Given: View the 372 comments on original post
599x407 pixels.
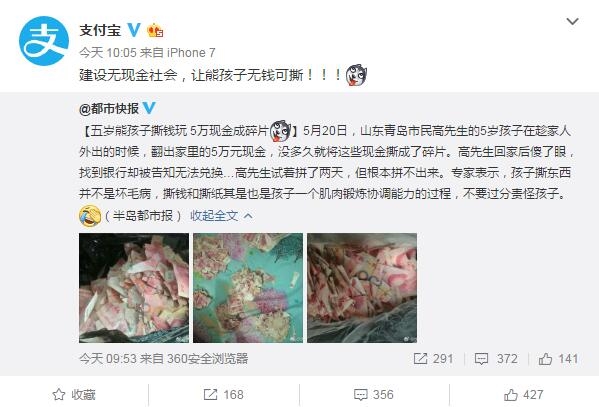Looking at the screenshot, I should pos(496,358).
